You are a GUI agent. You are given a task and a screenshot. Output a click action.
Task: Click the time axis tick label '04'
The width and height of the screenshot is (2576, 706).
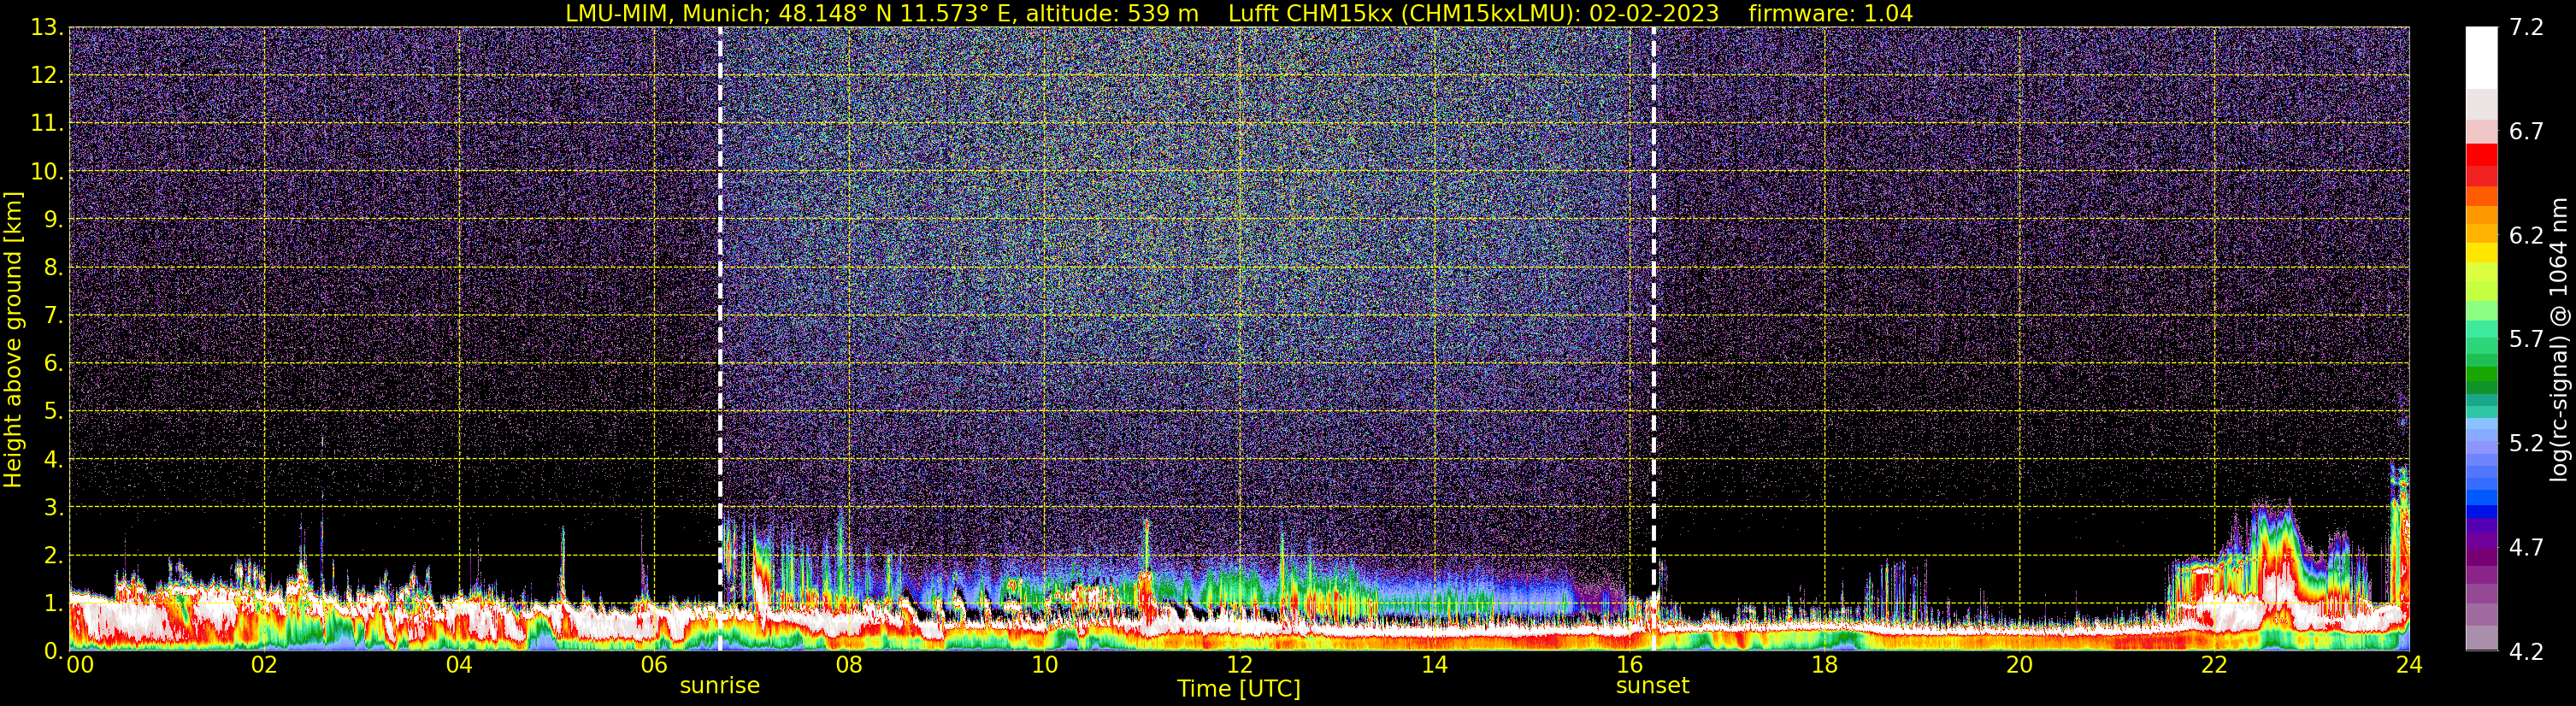click(459, 665)
